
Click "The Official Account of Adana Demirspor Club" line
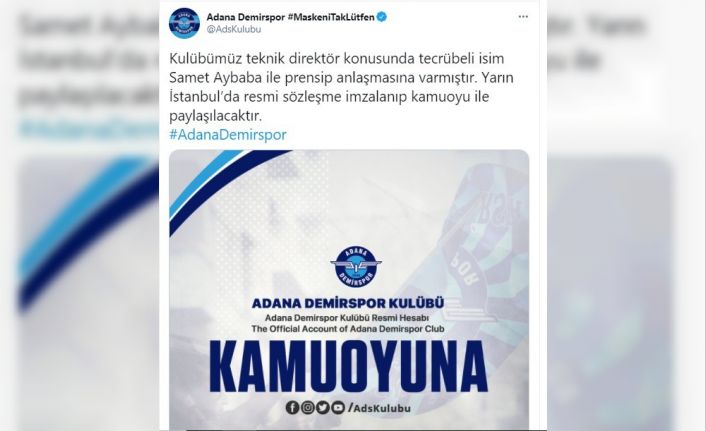[348, 329]
